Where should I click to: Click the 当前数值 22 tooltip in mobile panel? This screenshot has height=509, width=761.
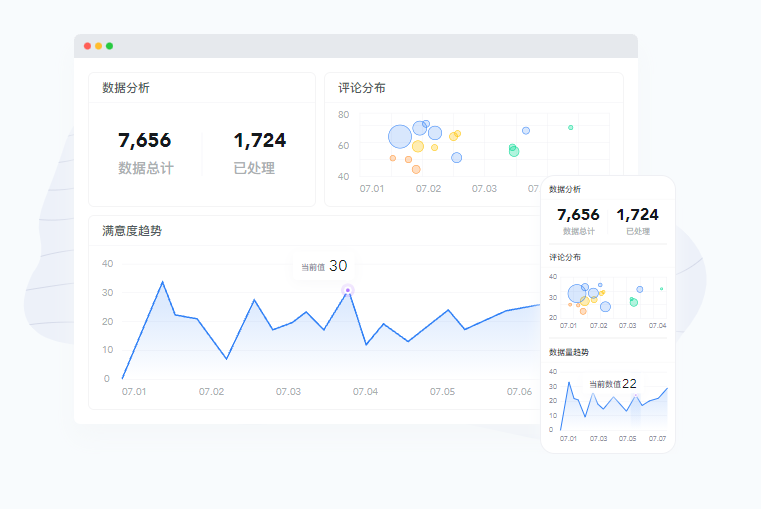coord(612,384)
